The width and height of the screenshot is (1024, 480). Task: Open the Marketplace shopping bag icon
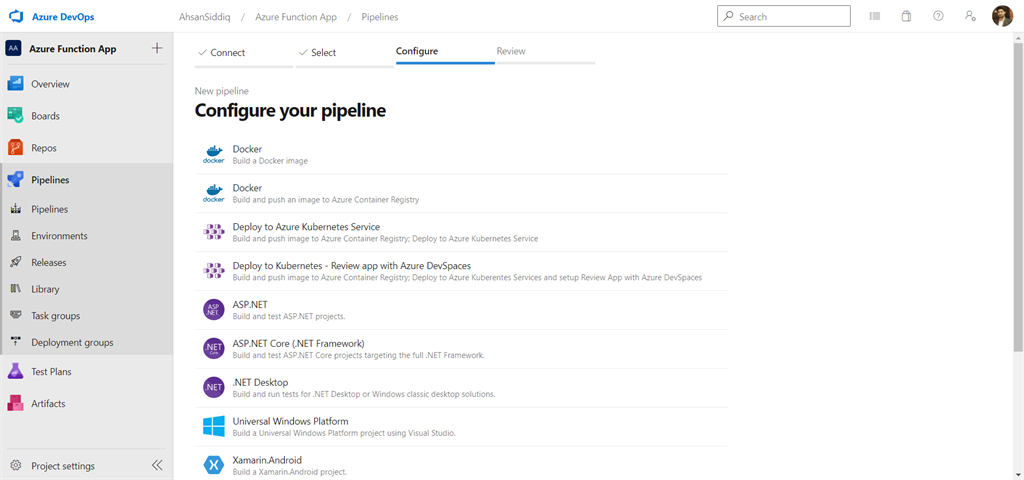coord(906,16)
